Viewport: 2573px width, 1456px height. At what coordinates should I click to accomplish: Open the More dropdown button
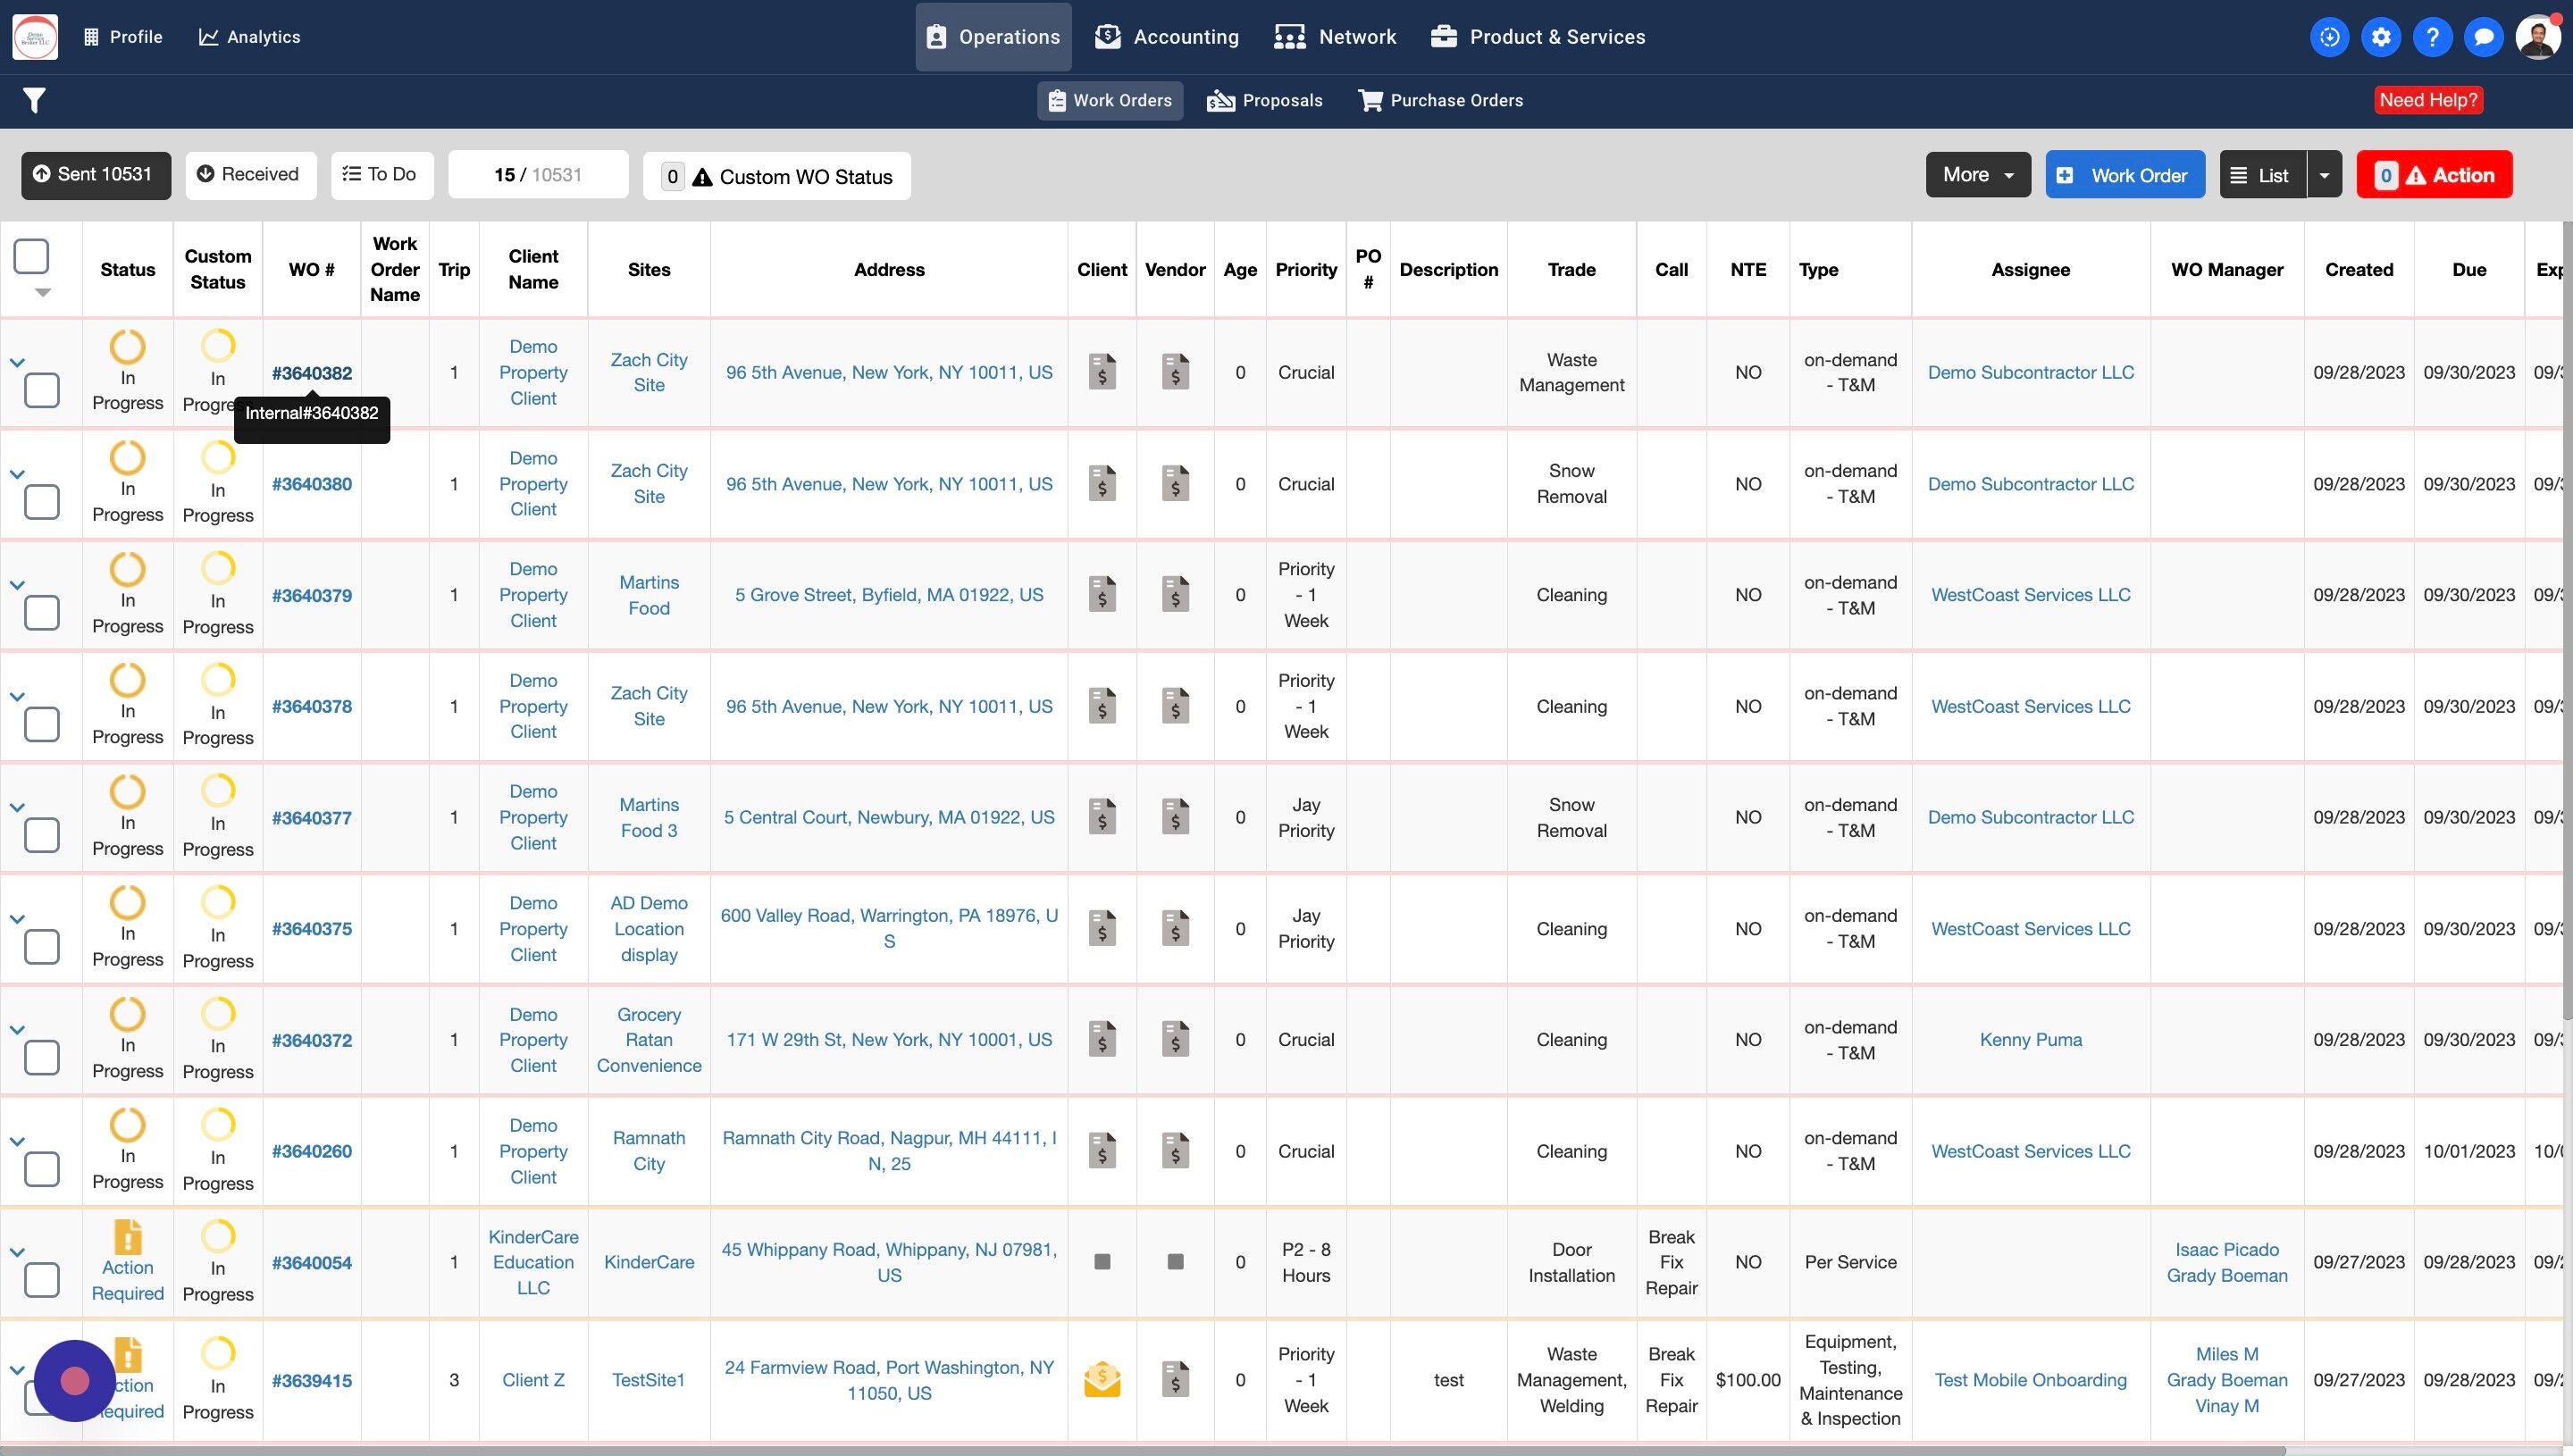click(1977, 175)
